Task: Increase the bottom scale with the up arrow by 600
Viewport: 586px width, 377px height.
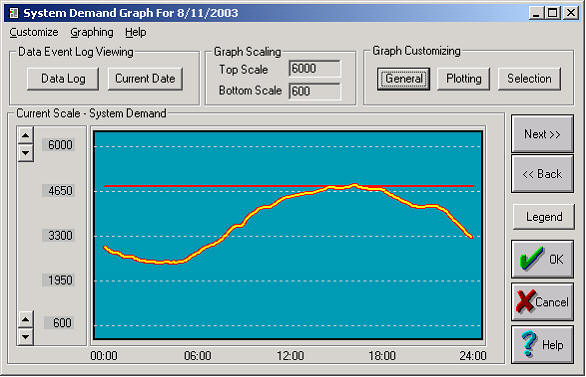Action: click(x=25, y=319)
